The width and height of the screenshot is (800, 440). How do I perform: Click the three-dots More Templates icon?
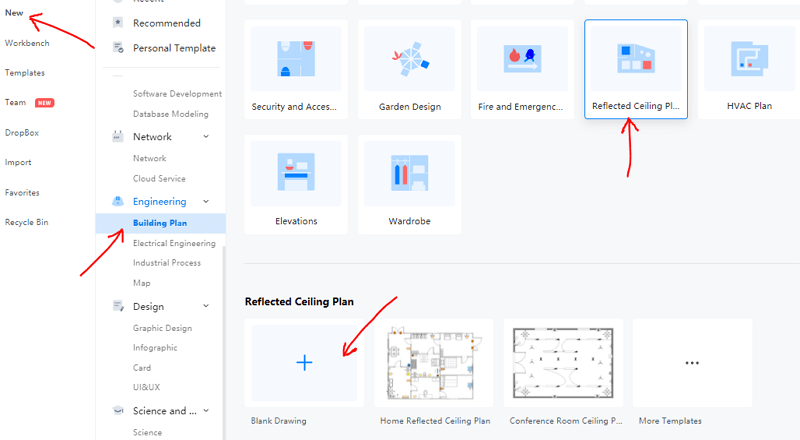click(x=692, y=363)
